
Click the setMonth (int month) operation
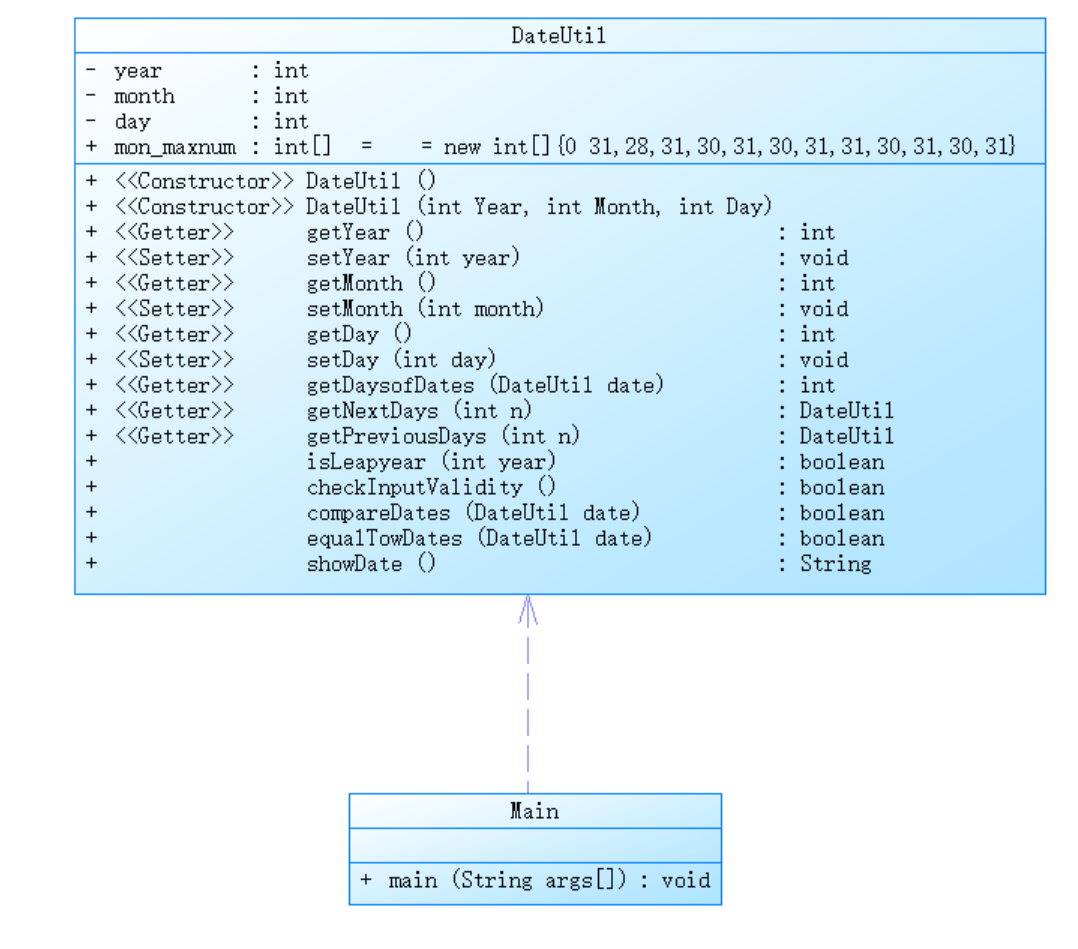pos(467,308)
